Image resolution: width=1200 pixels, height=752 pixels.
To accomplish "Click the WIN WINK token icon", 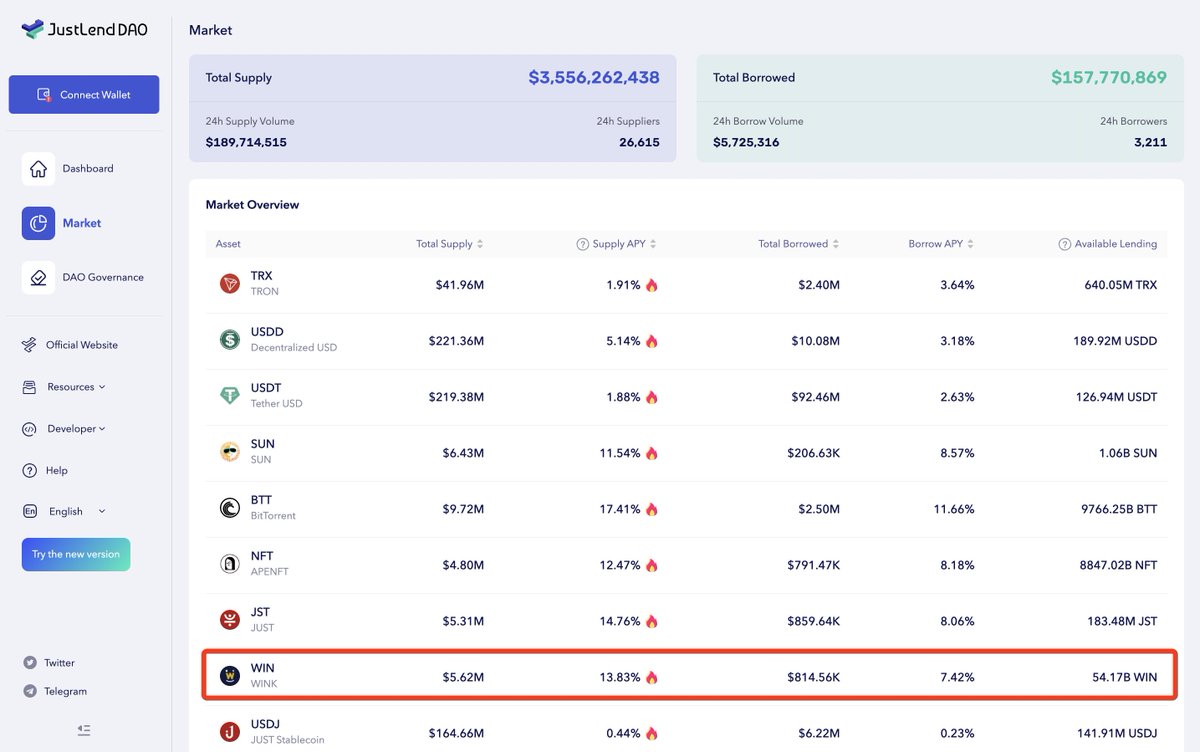I will point(230,676).
